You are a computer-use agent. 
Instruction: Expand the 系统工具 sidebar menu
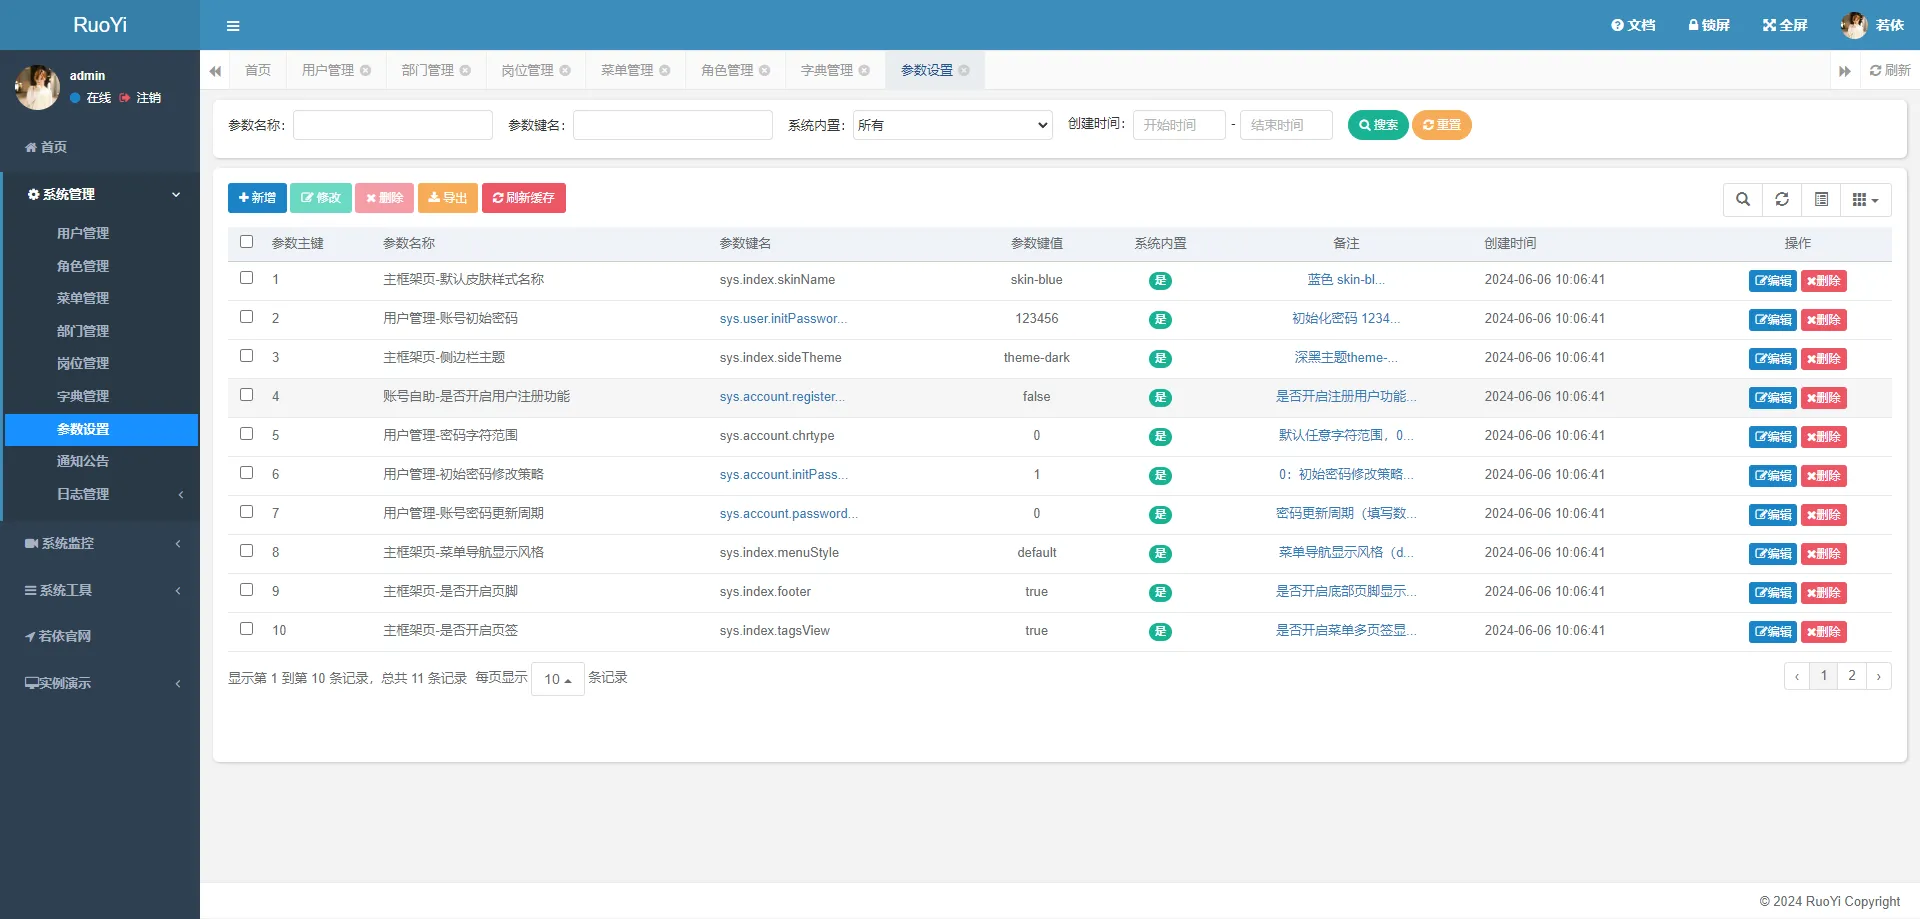100,590
